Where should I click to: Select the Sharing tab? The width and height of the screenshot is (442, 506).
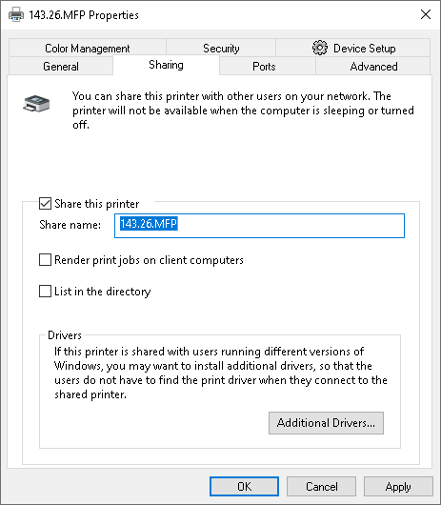pos(166,65)
